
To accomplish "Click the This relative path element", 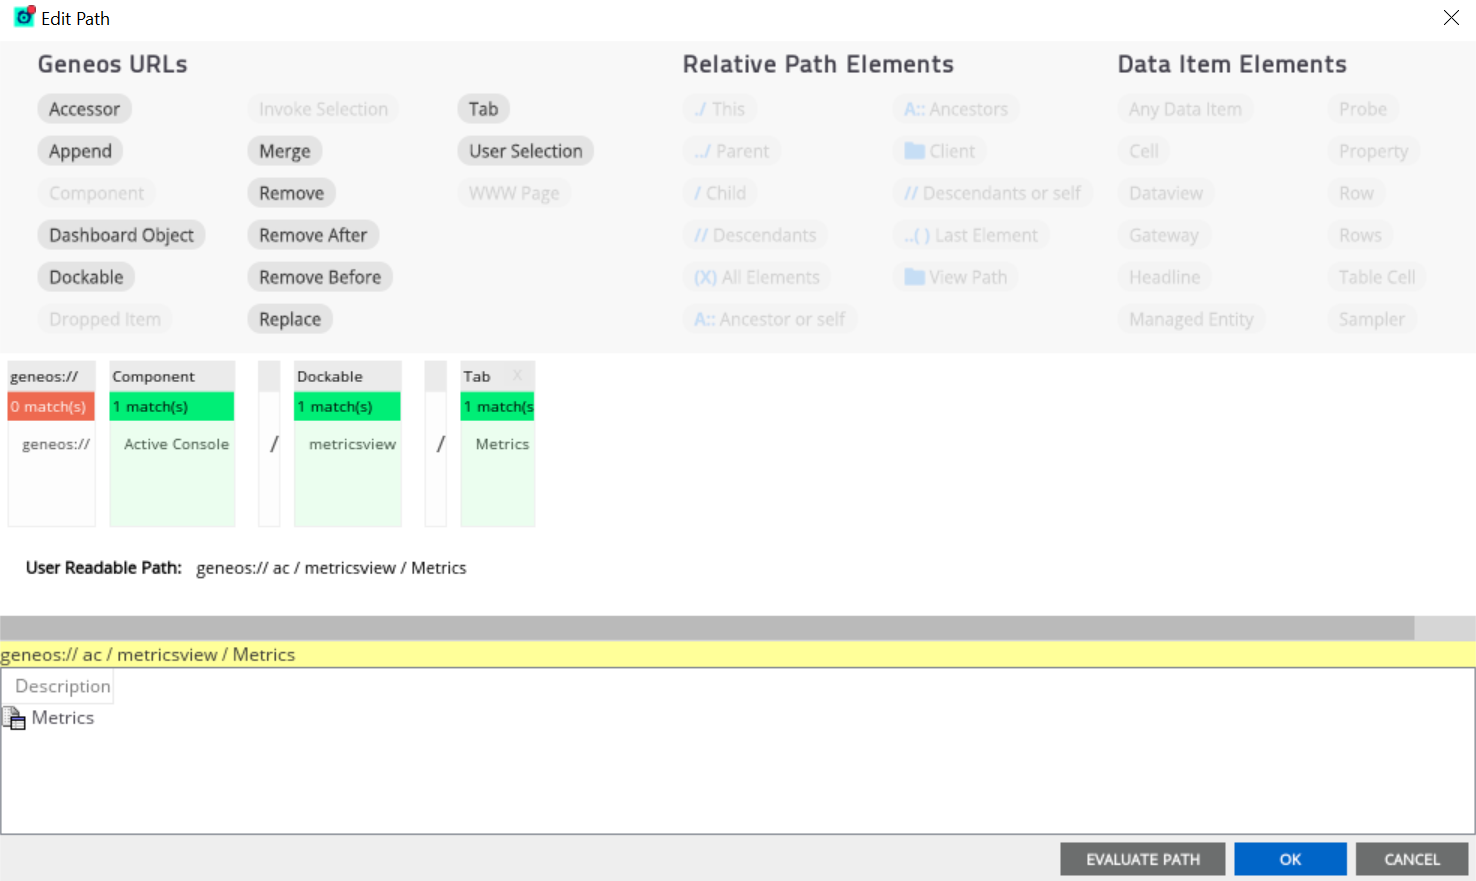I will 720,109.
